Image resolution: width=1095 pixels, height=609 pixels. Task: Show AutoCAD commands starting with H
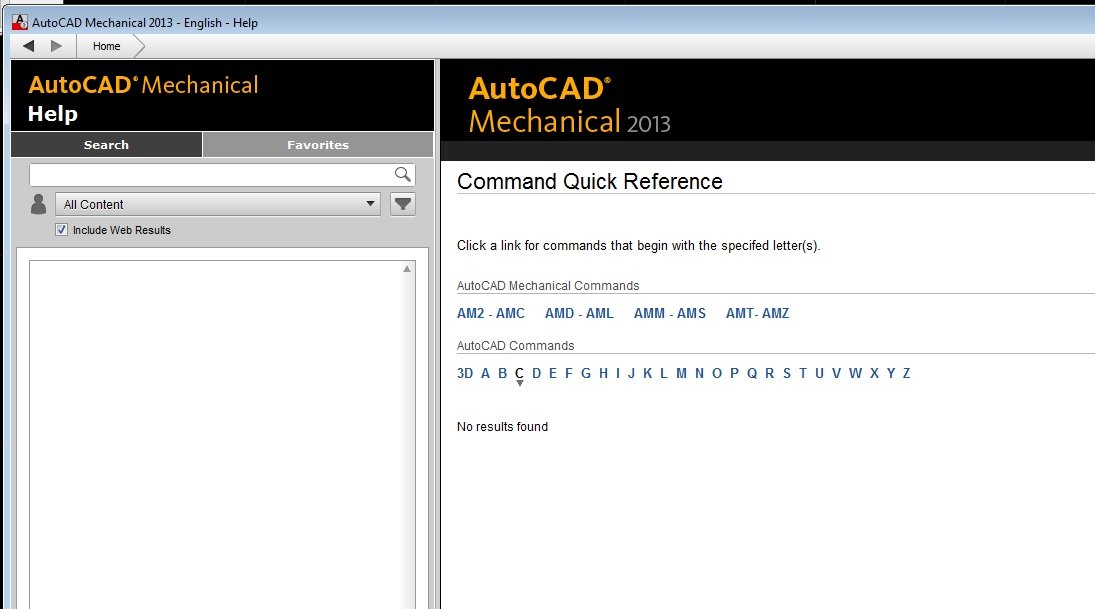[x=603, y=374]
